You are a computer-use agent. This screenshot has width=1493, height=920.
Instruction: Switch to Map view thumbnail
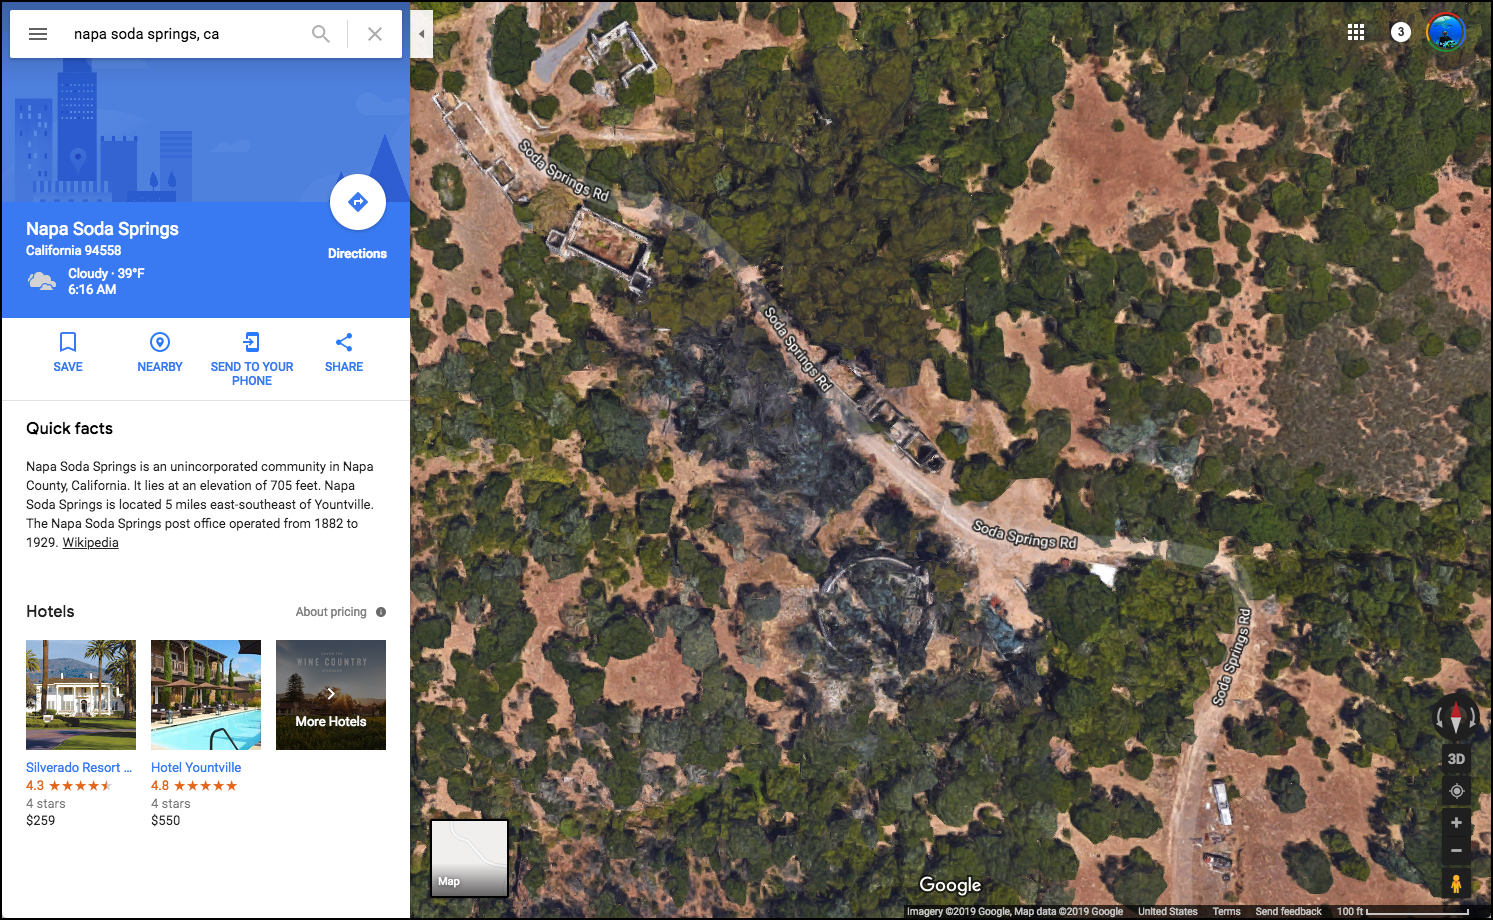[469, 858]
